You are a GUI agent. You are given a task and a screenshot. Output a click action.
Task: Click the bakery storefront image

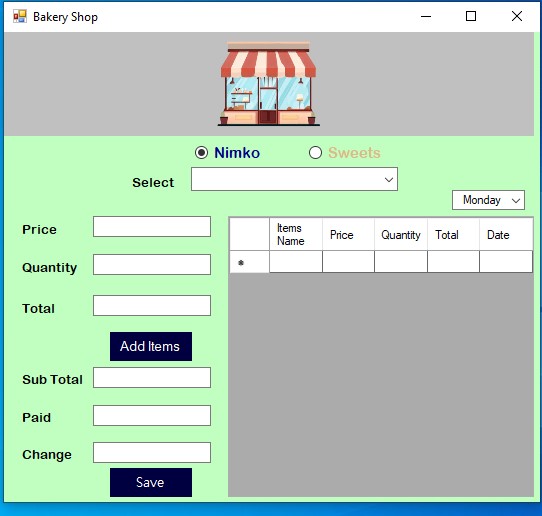(269, 84)
